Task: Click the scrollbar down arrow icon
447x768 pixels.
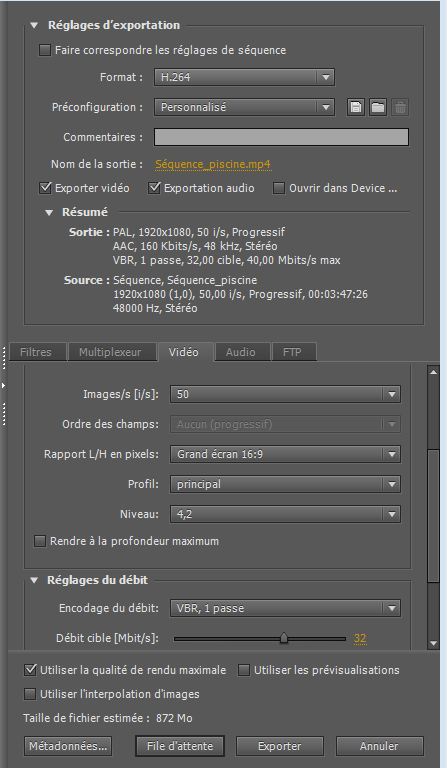Action: tap(433, 643)
